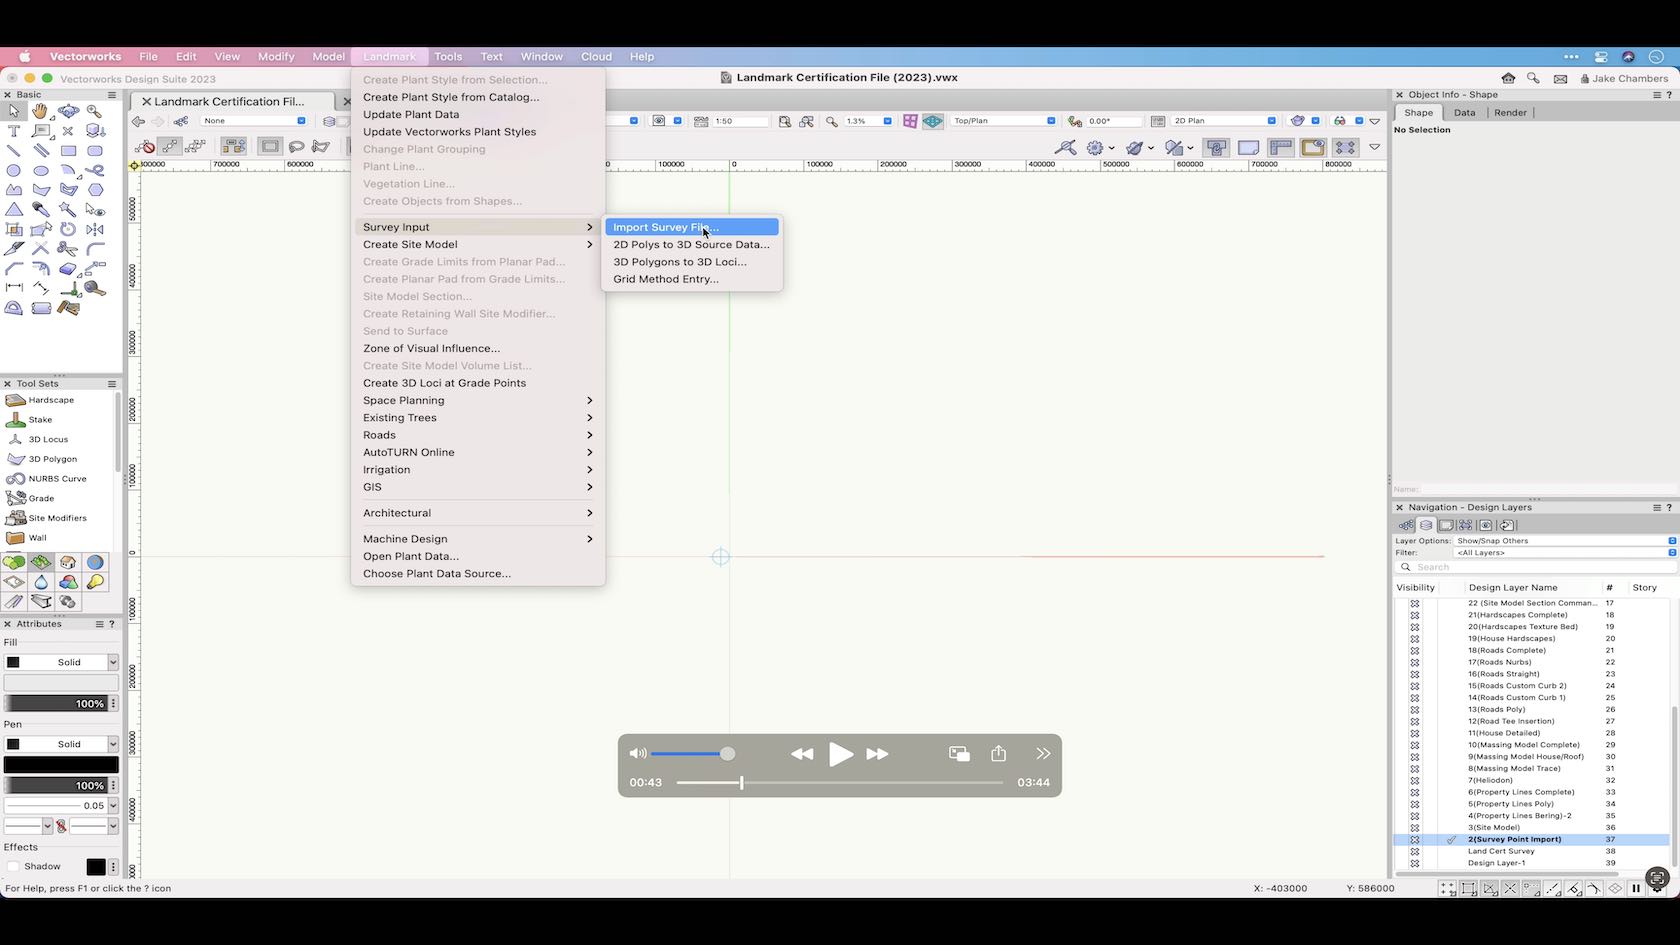Click the share button in video player

pos(998,753)
